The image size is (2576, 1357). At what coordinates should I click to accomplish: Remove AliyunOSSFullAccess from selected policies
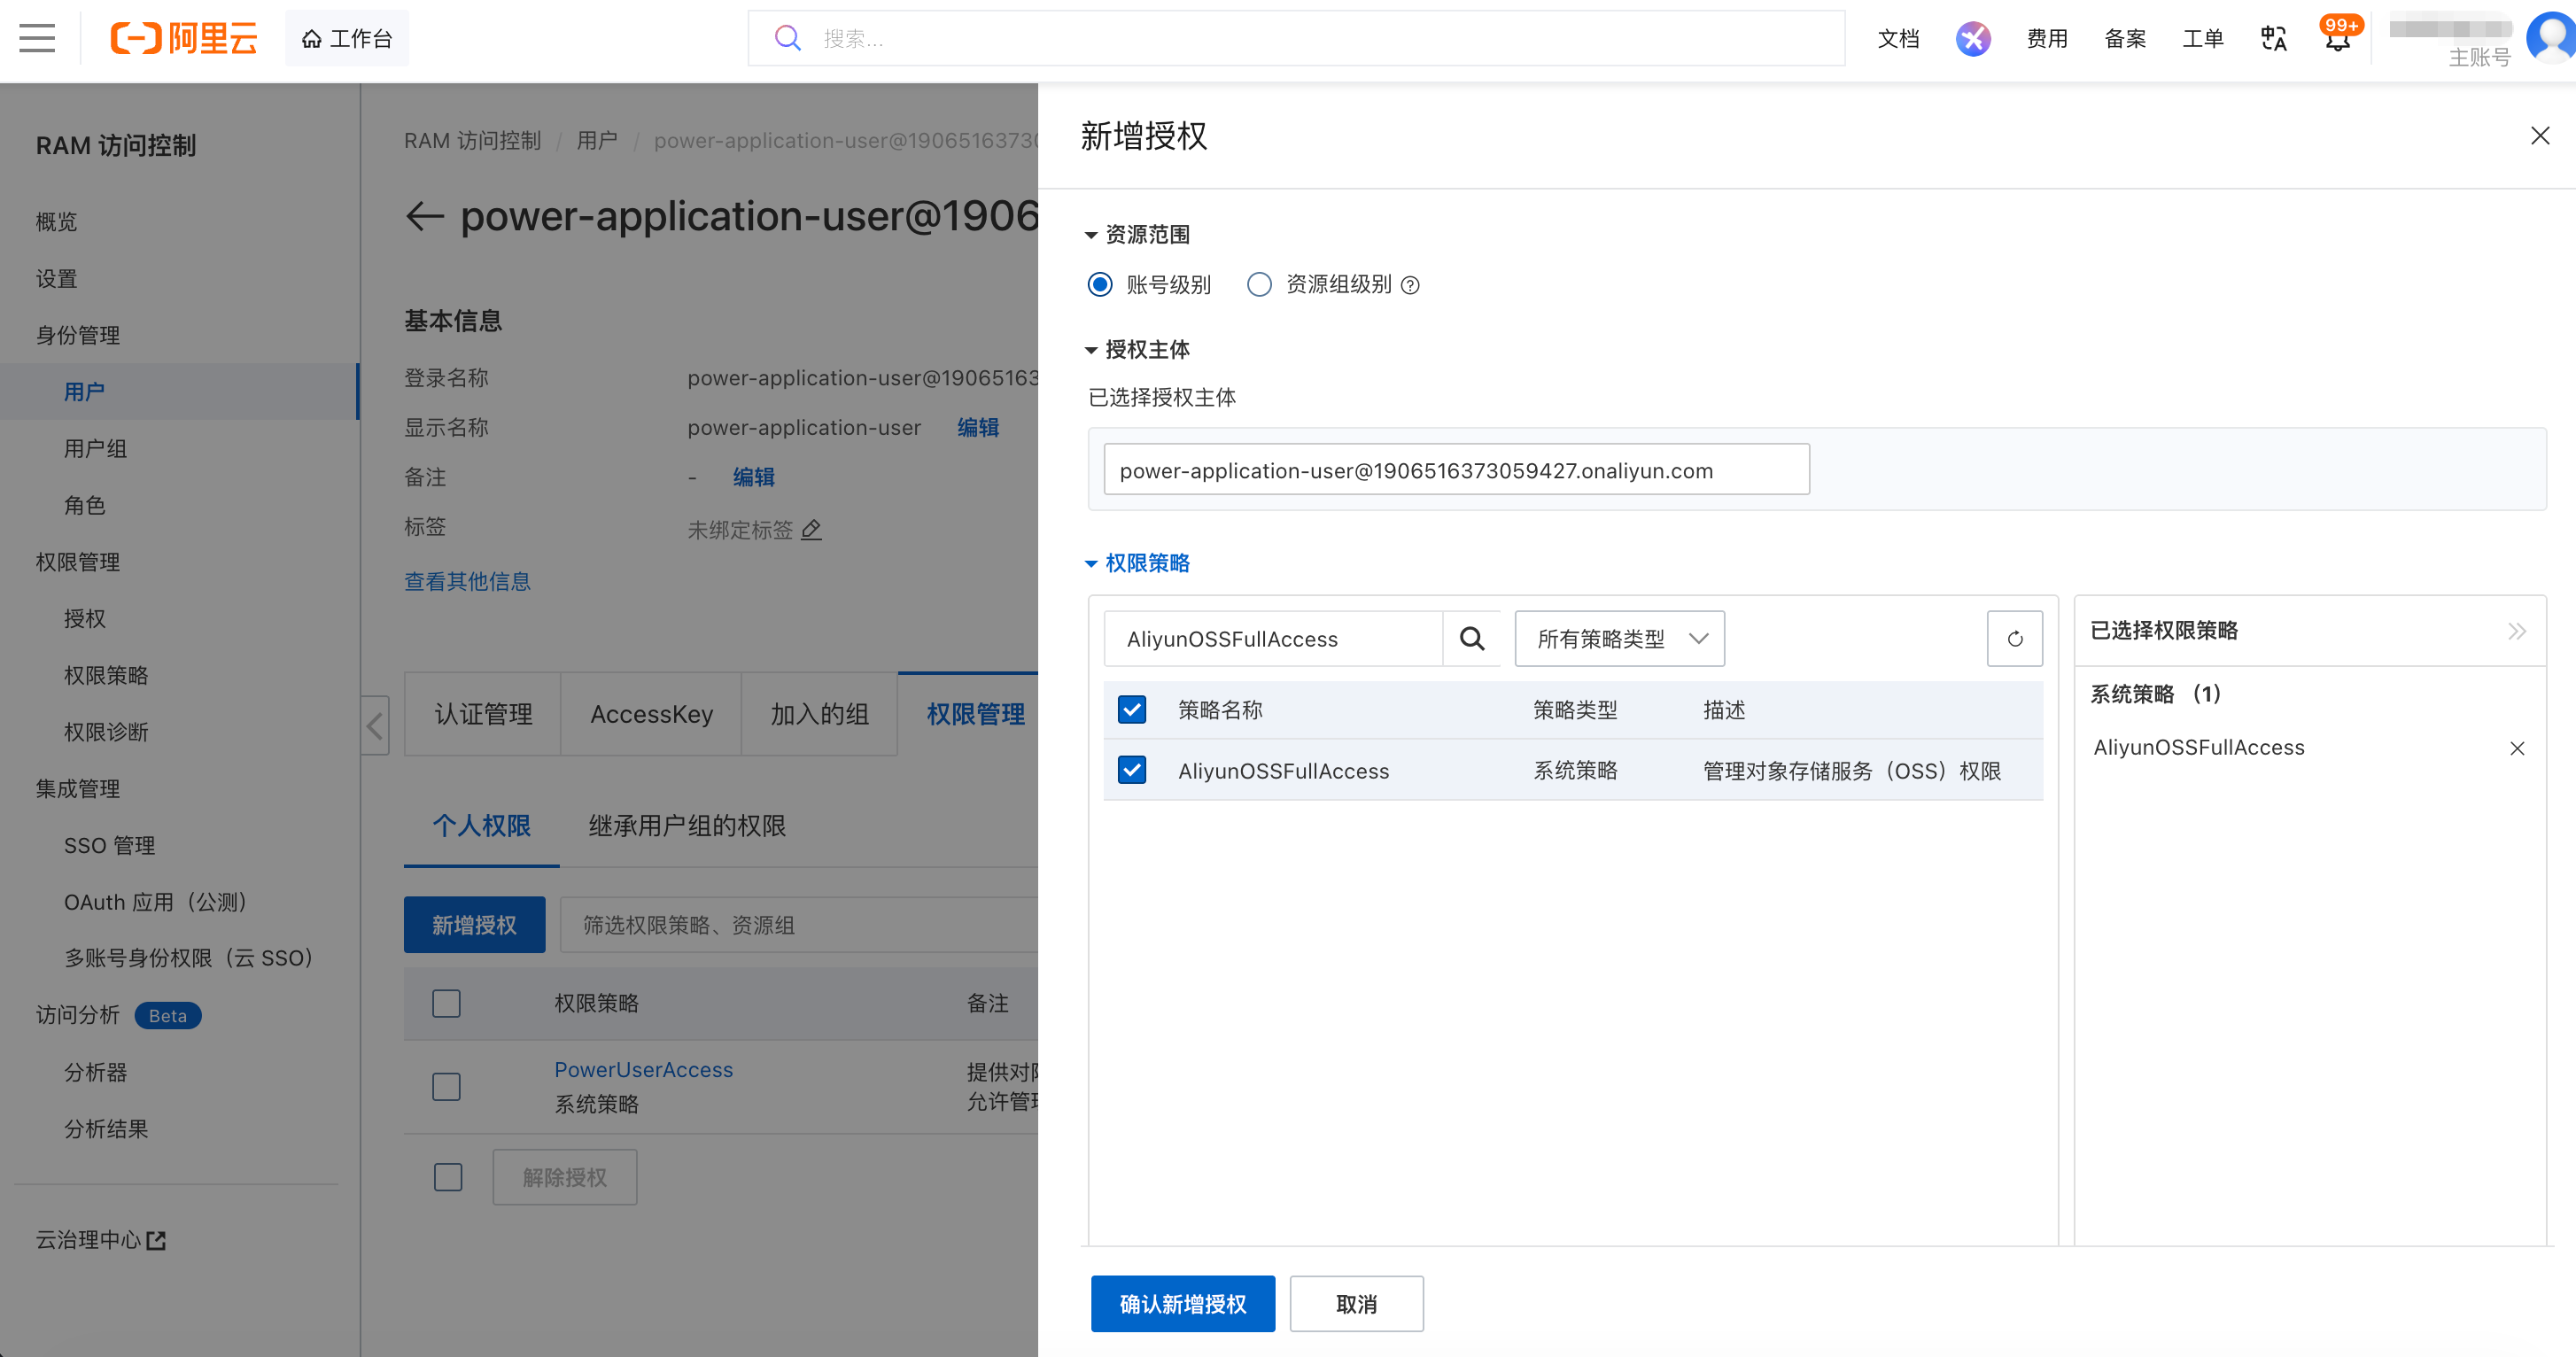pyautogui.click(x=2517, y=748)
